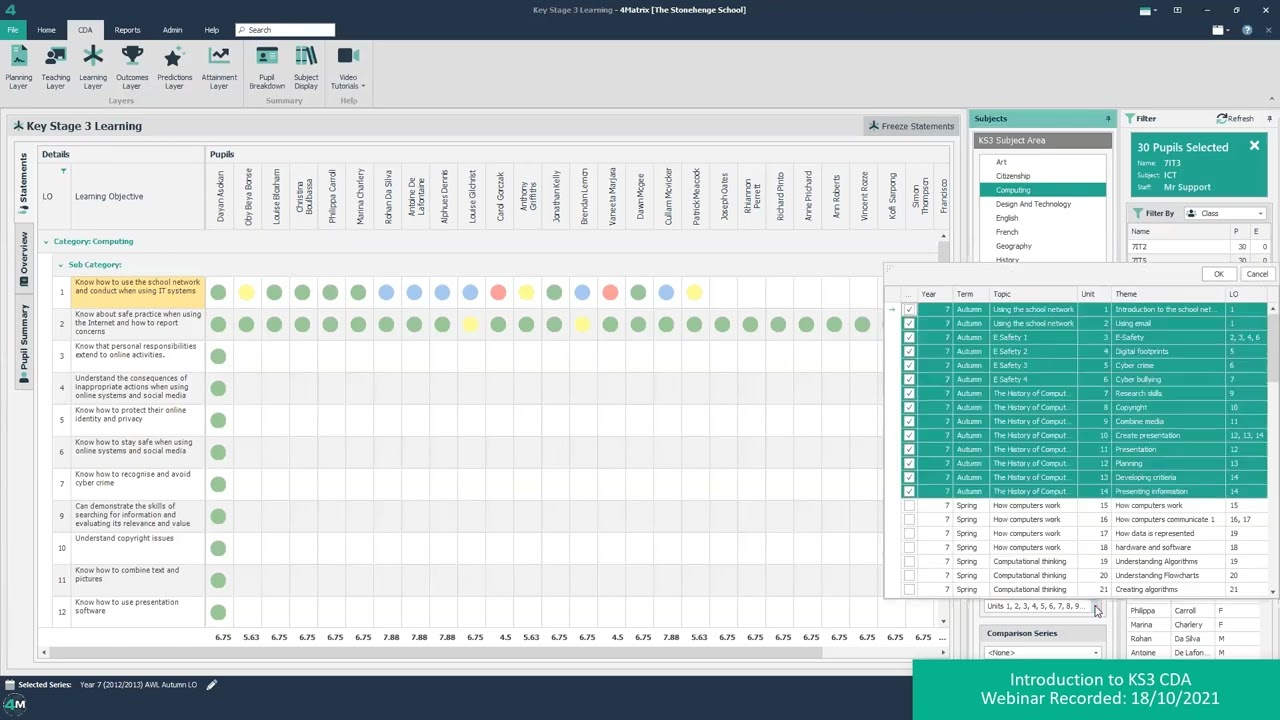Click Cancel in units popup
Screen dimensions: 1280x720
pos(1257,274)
